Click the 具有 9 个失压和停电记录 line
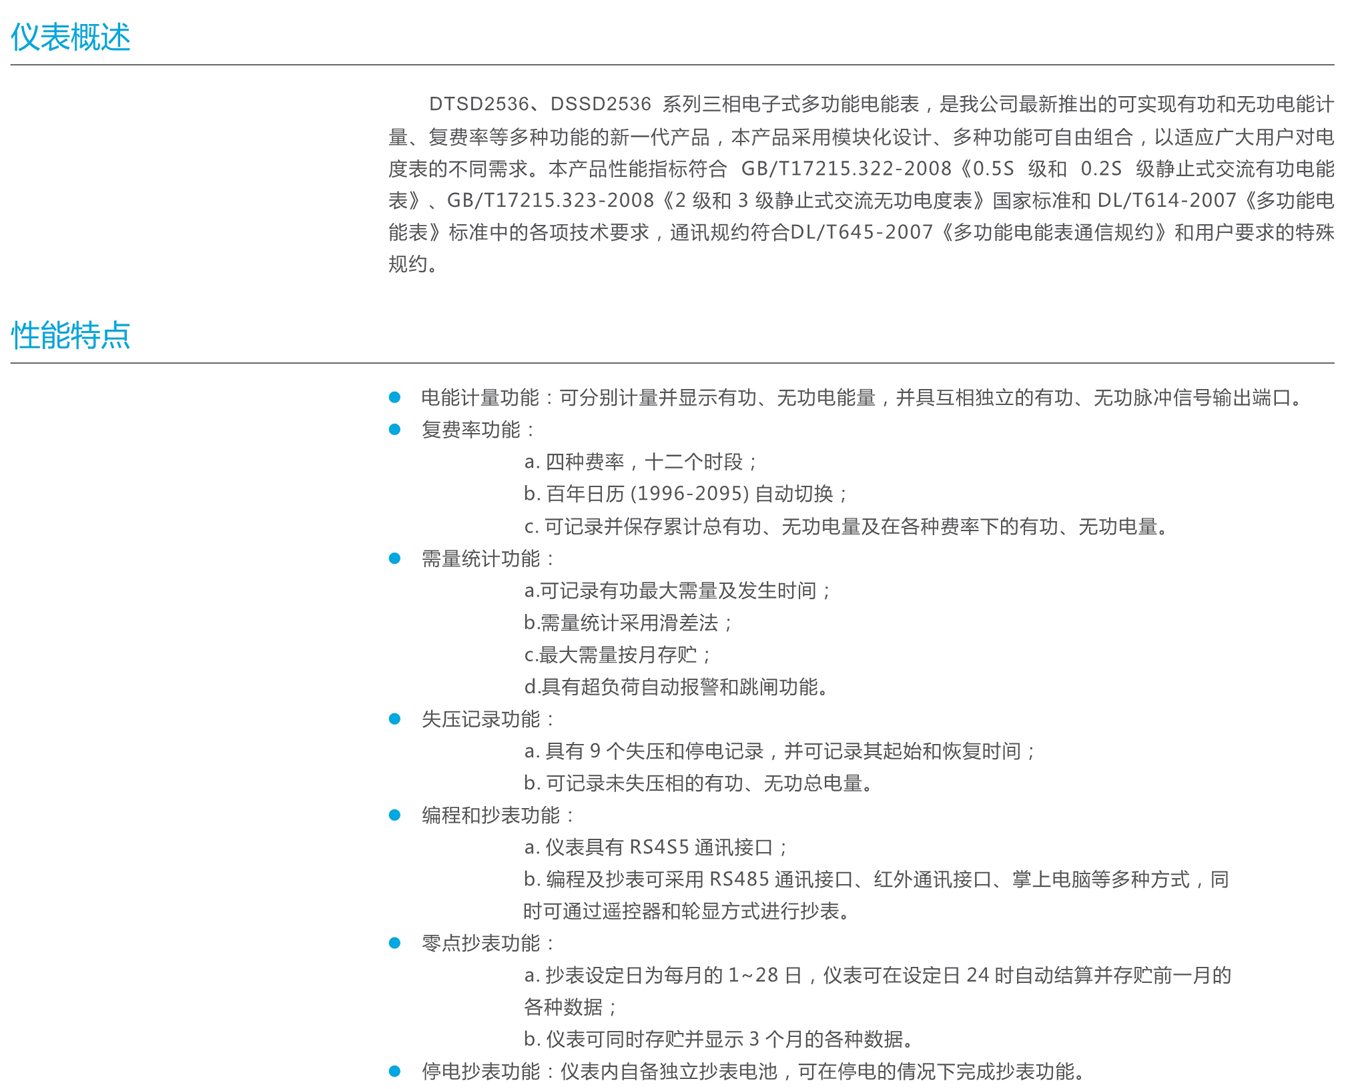 [x=780, y=751]
